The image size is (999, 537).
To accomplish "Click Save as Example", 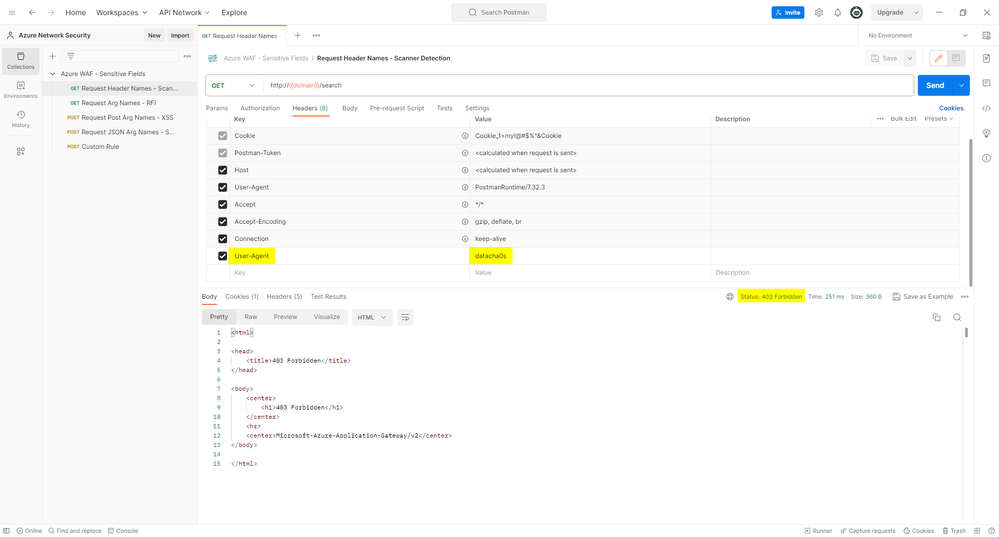I will click(x=923, y=297).
